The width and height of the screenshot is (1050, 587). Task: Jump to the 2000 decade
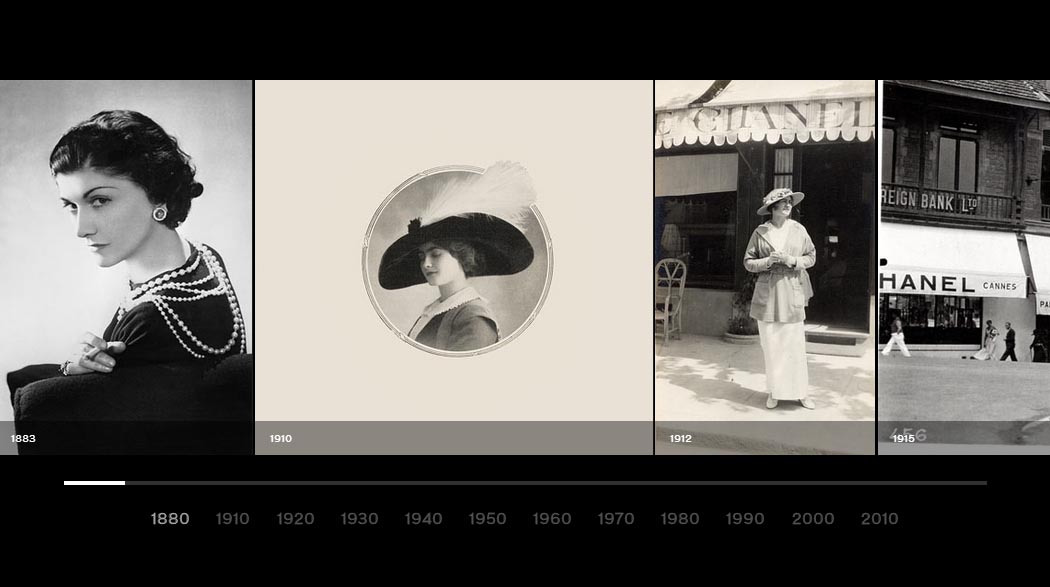click(812, 519)
